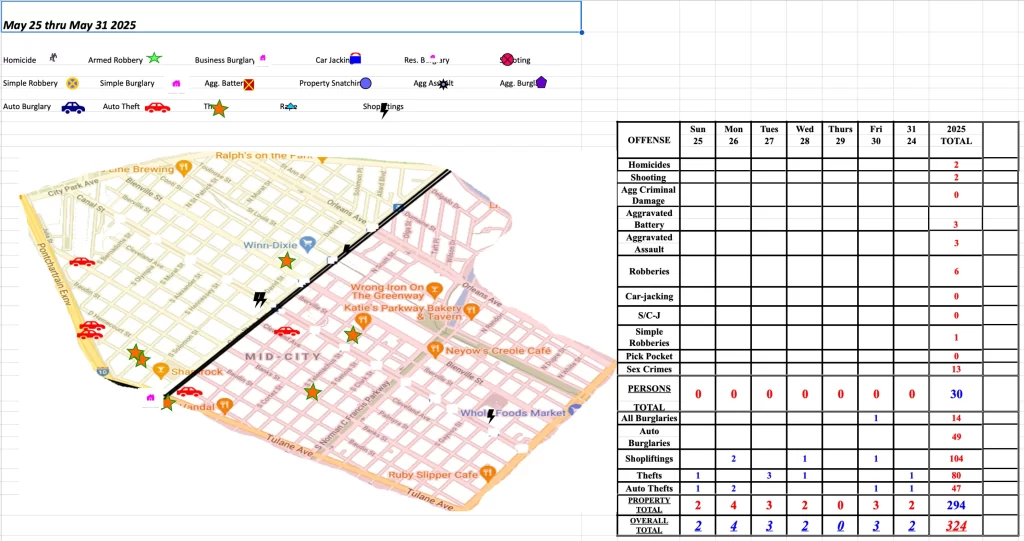This screenshot has width=1024, height=541.
Task: Select the OVERALL TOTAL row label
Action: tap(649, 525)
